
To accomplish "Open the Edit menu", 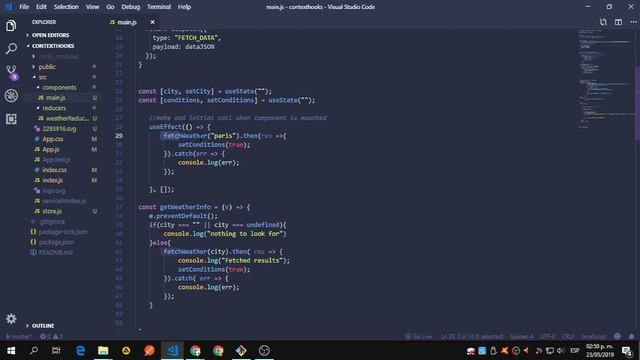I will point(41,7).
